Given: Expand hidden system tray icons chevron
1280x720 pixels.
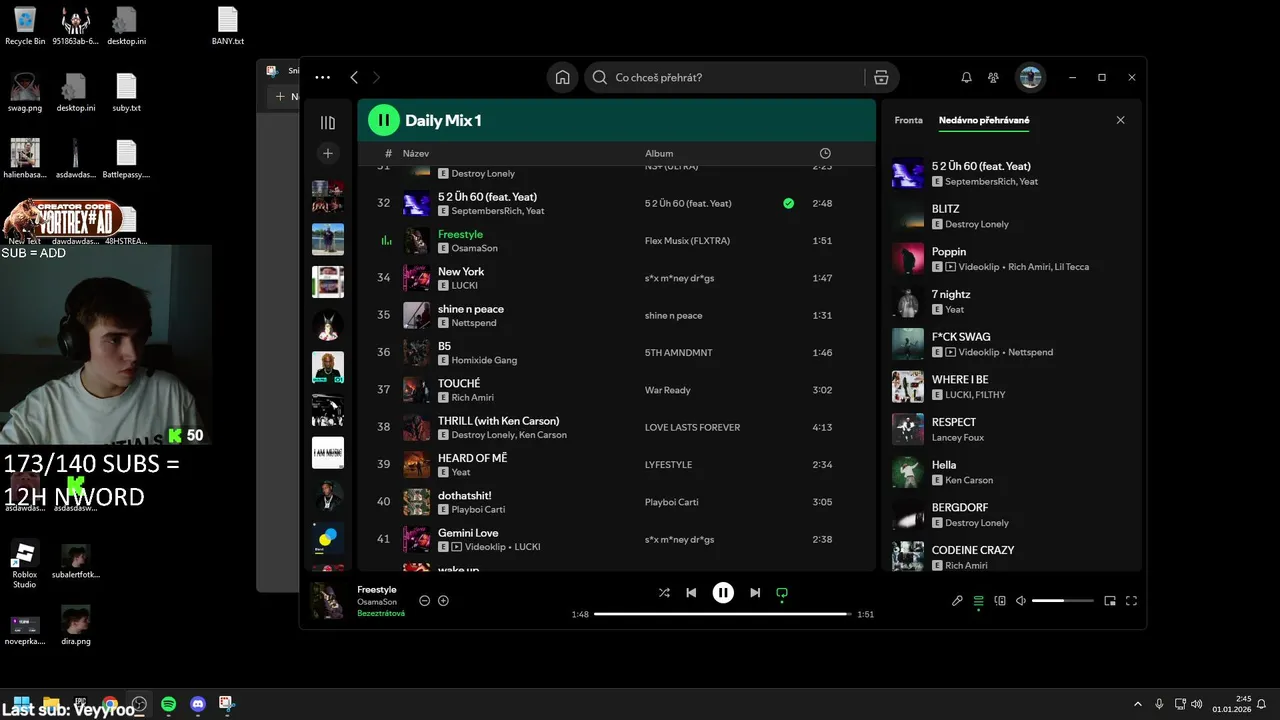Looking at the screenshot, I should 1137,704.
